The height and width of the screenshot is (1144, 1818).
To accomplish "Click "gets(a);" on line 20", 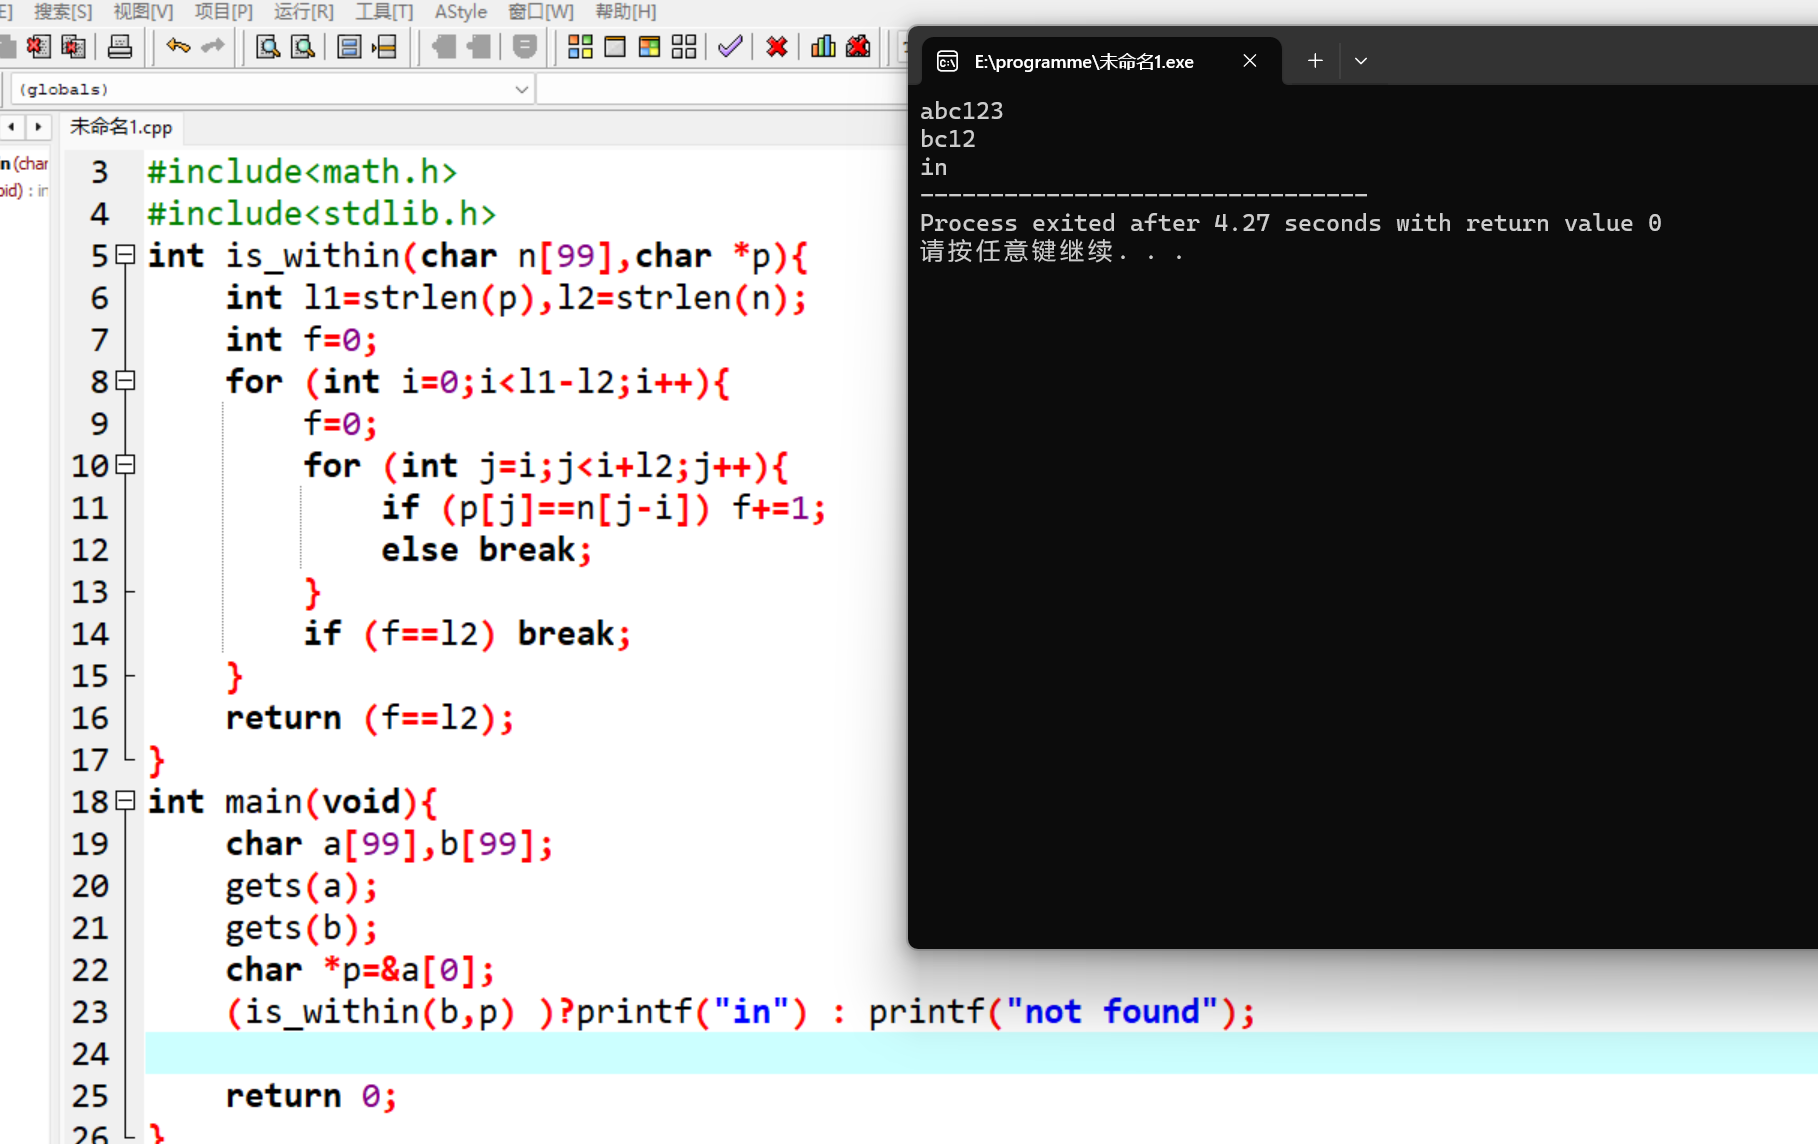I will [302, 886].
